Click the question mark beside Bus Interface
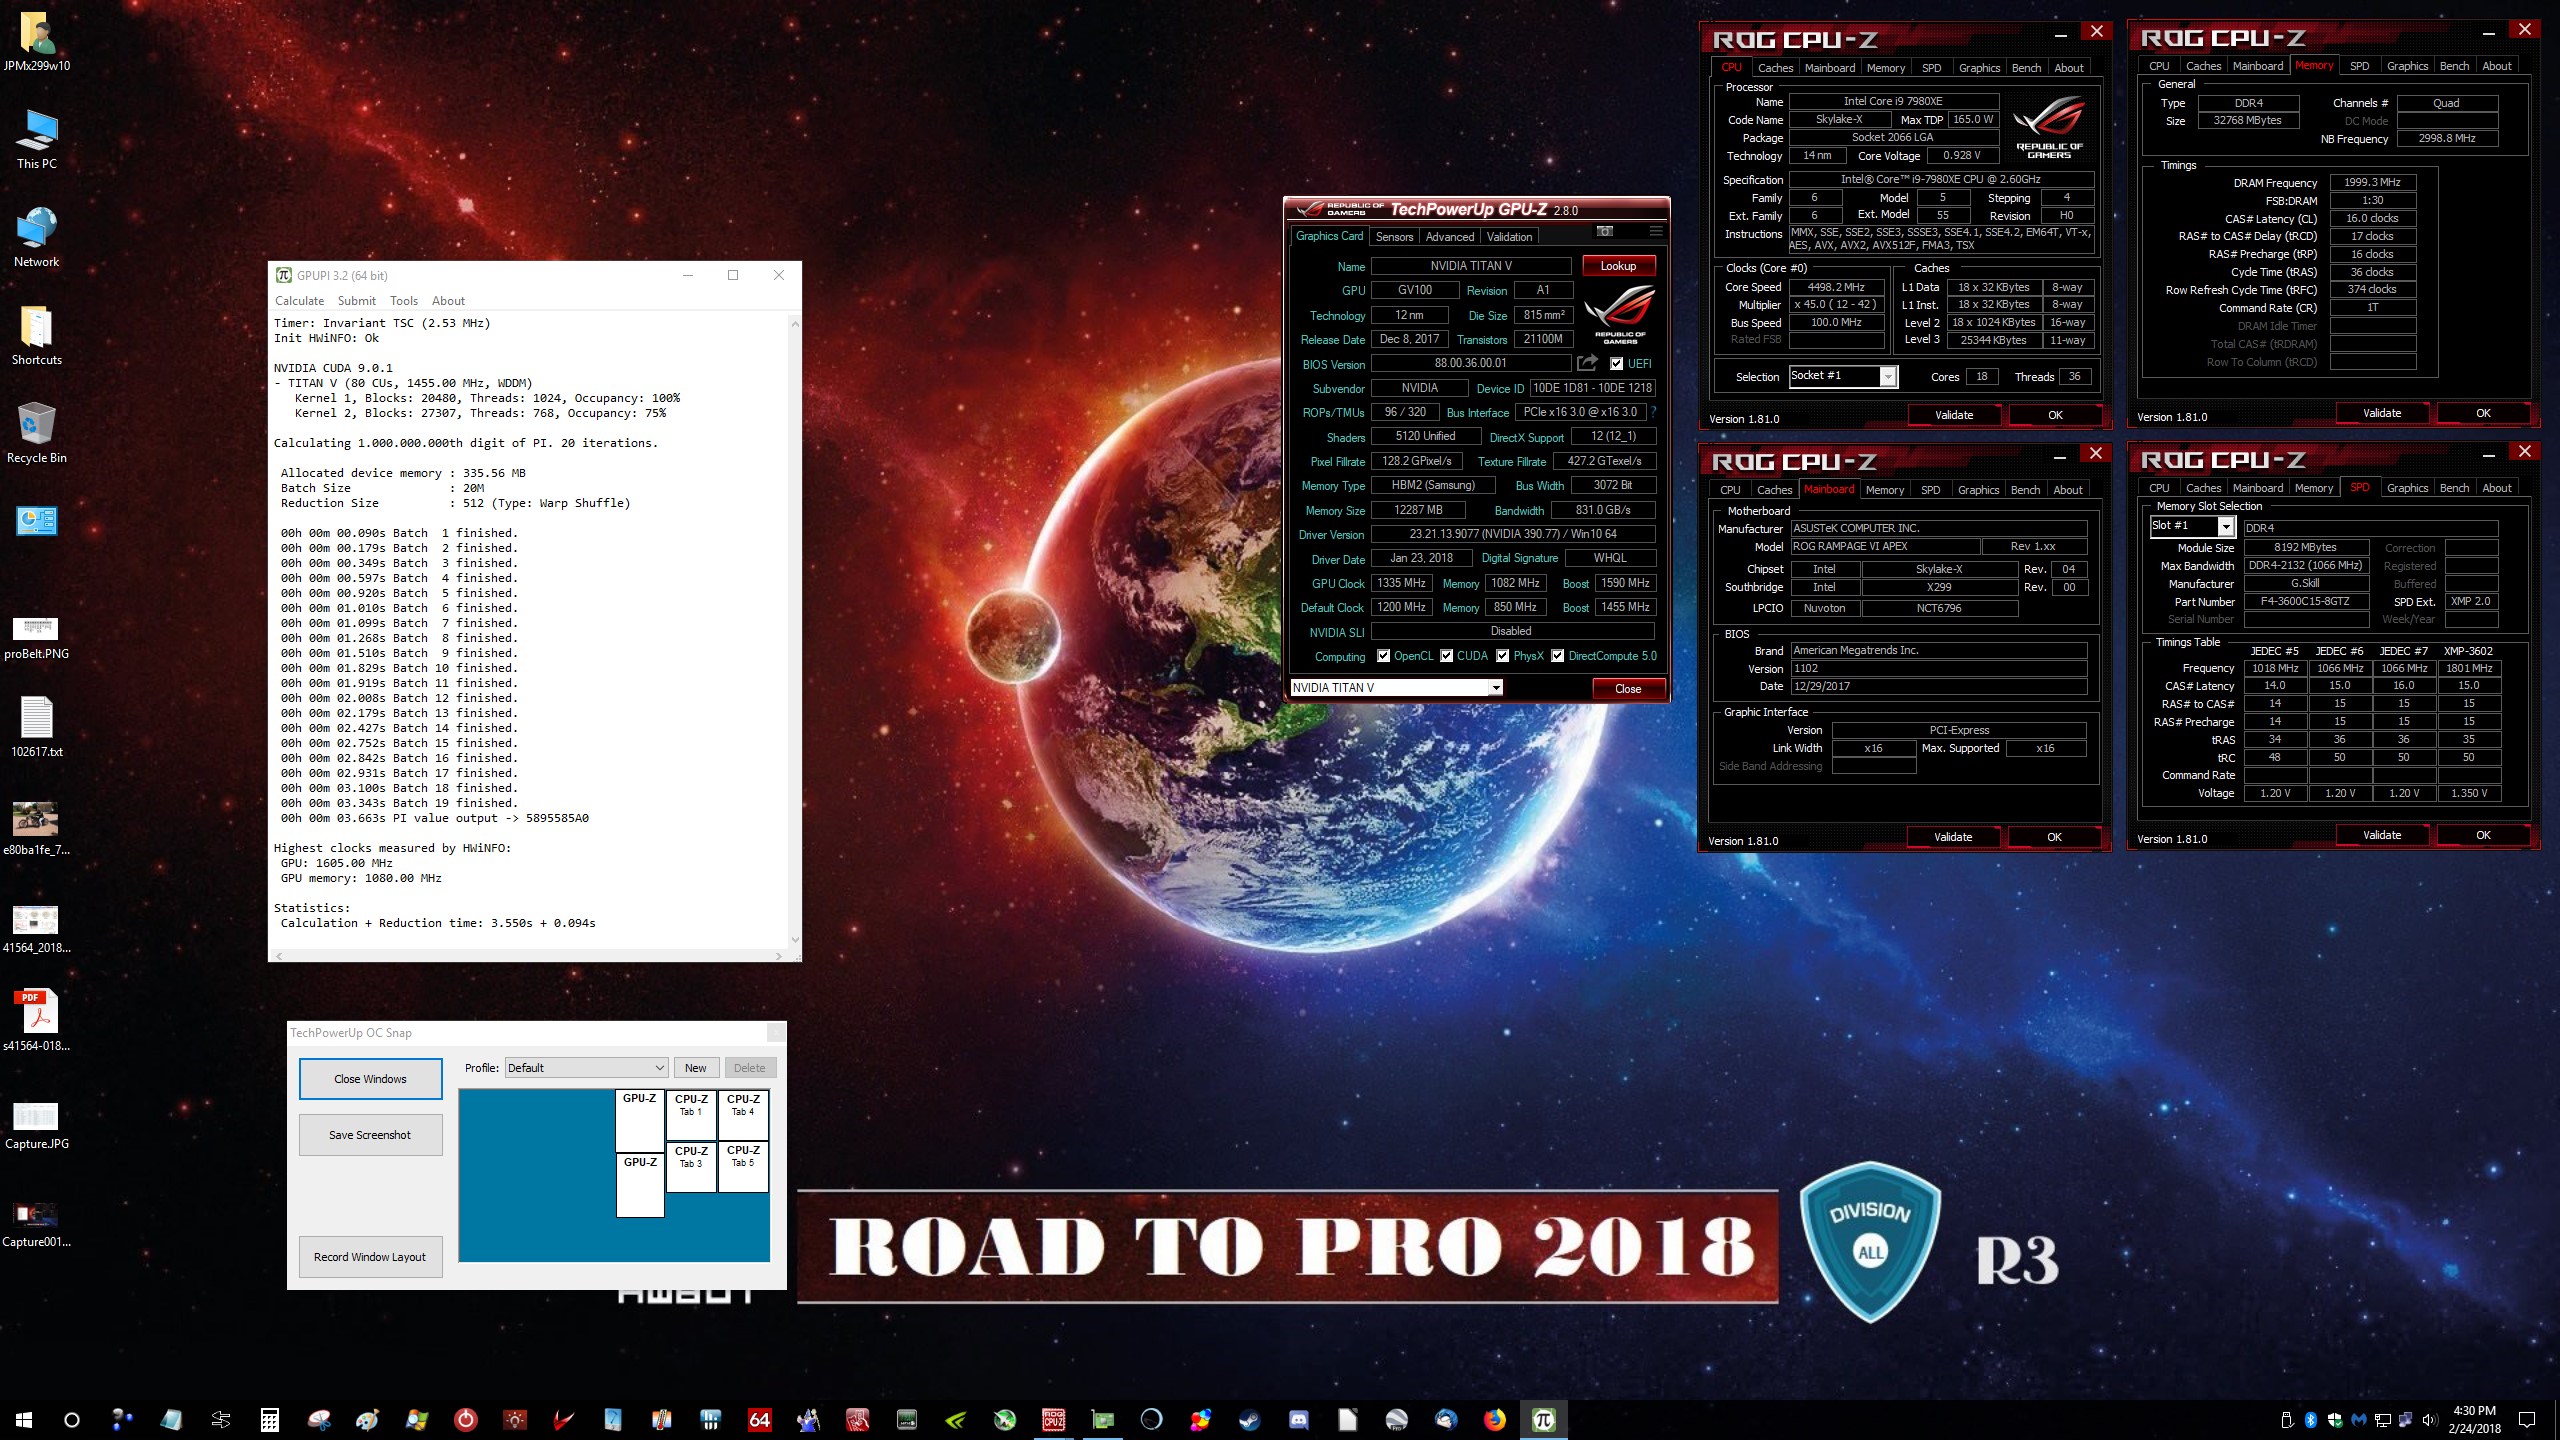2560x1440 pixels. click(x=1654, y=412)
